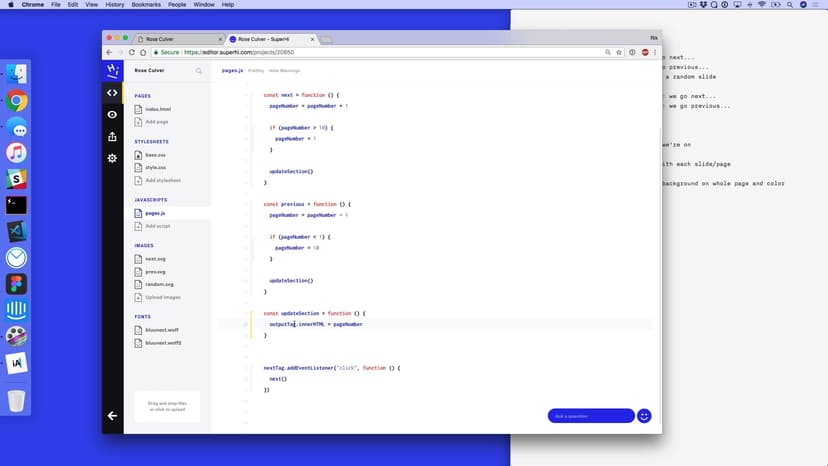
Task: Click the eye preview icon in sidebar
Action: point(112,115)
